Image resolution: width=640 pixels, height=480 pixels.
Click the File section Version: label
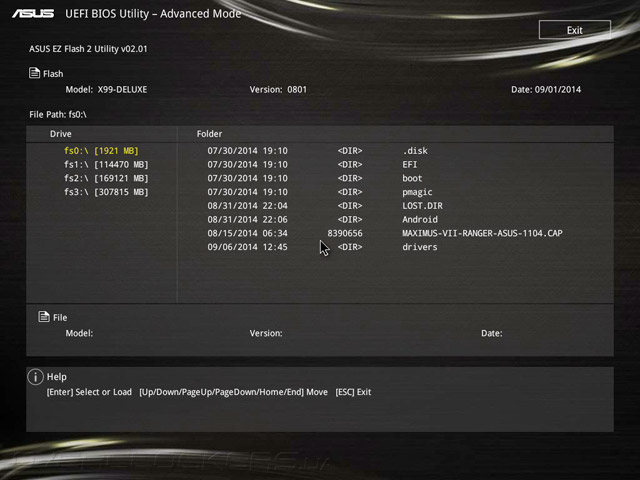266,333
